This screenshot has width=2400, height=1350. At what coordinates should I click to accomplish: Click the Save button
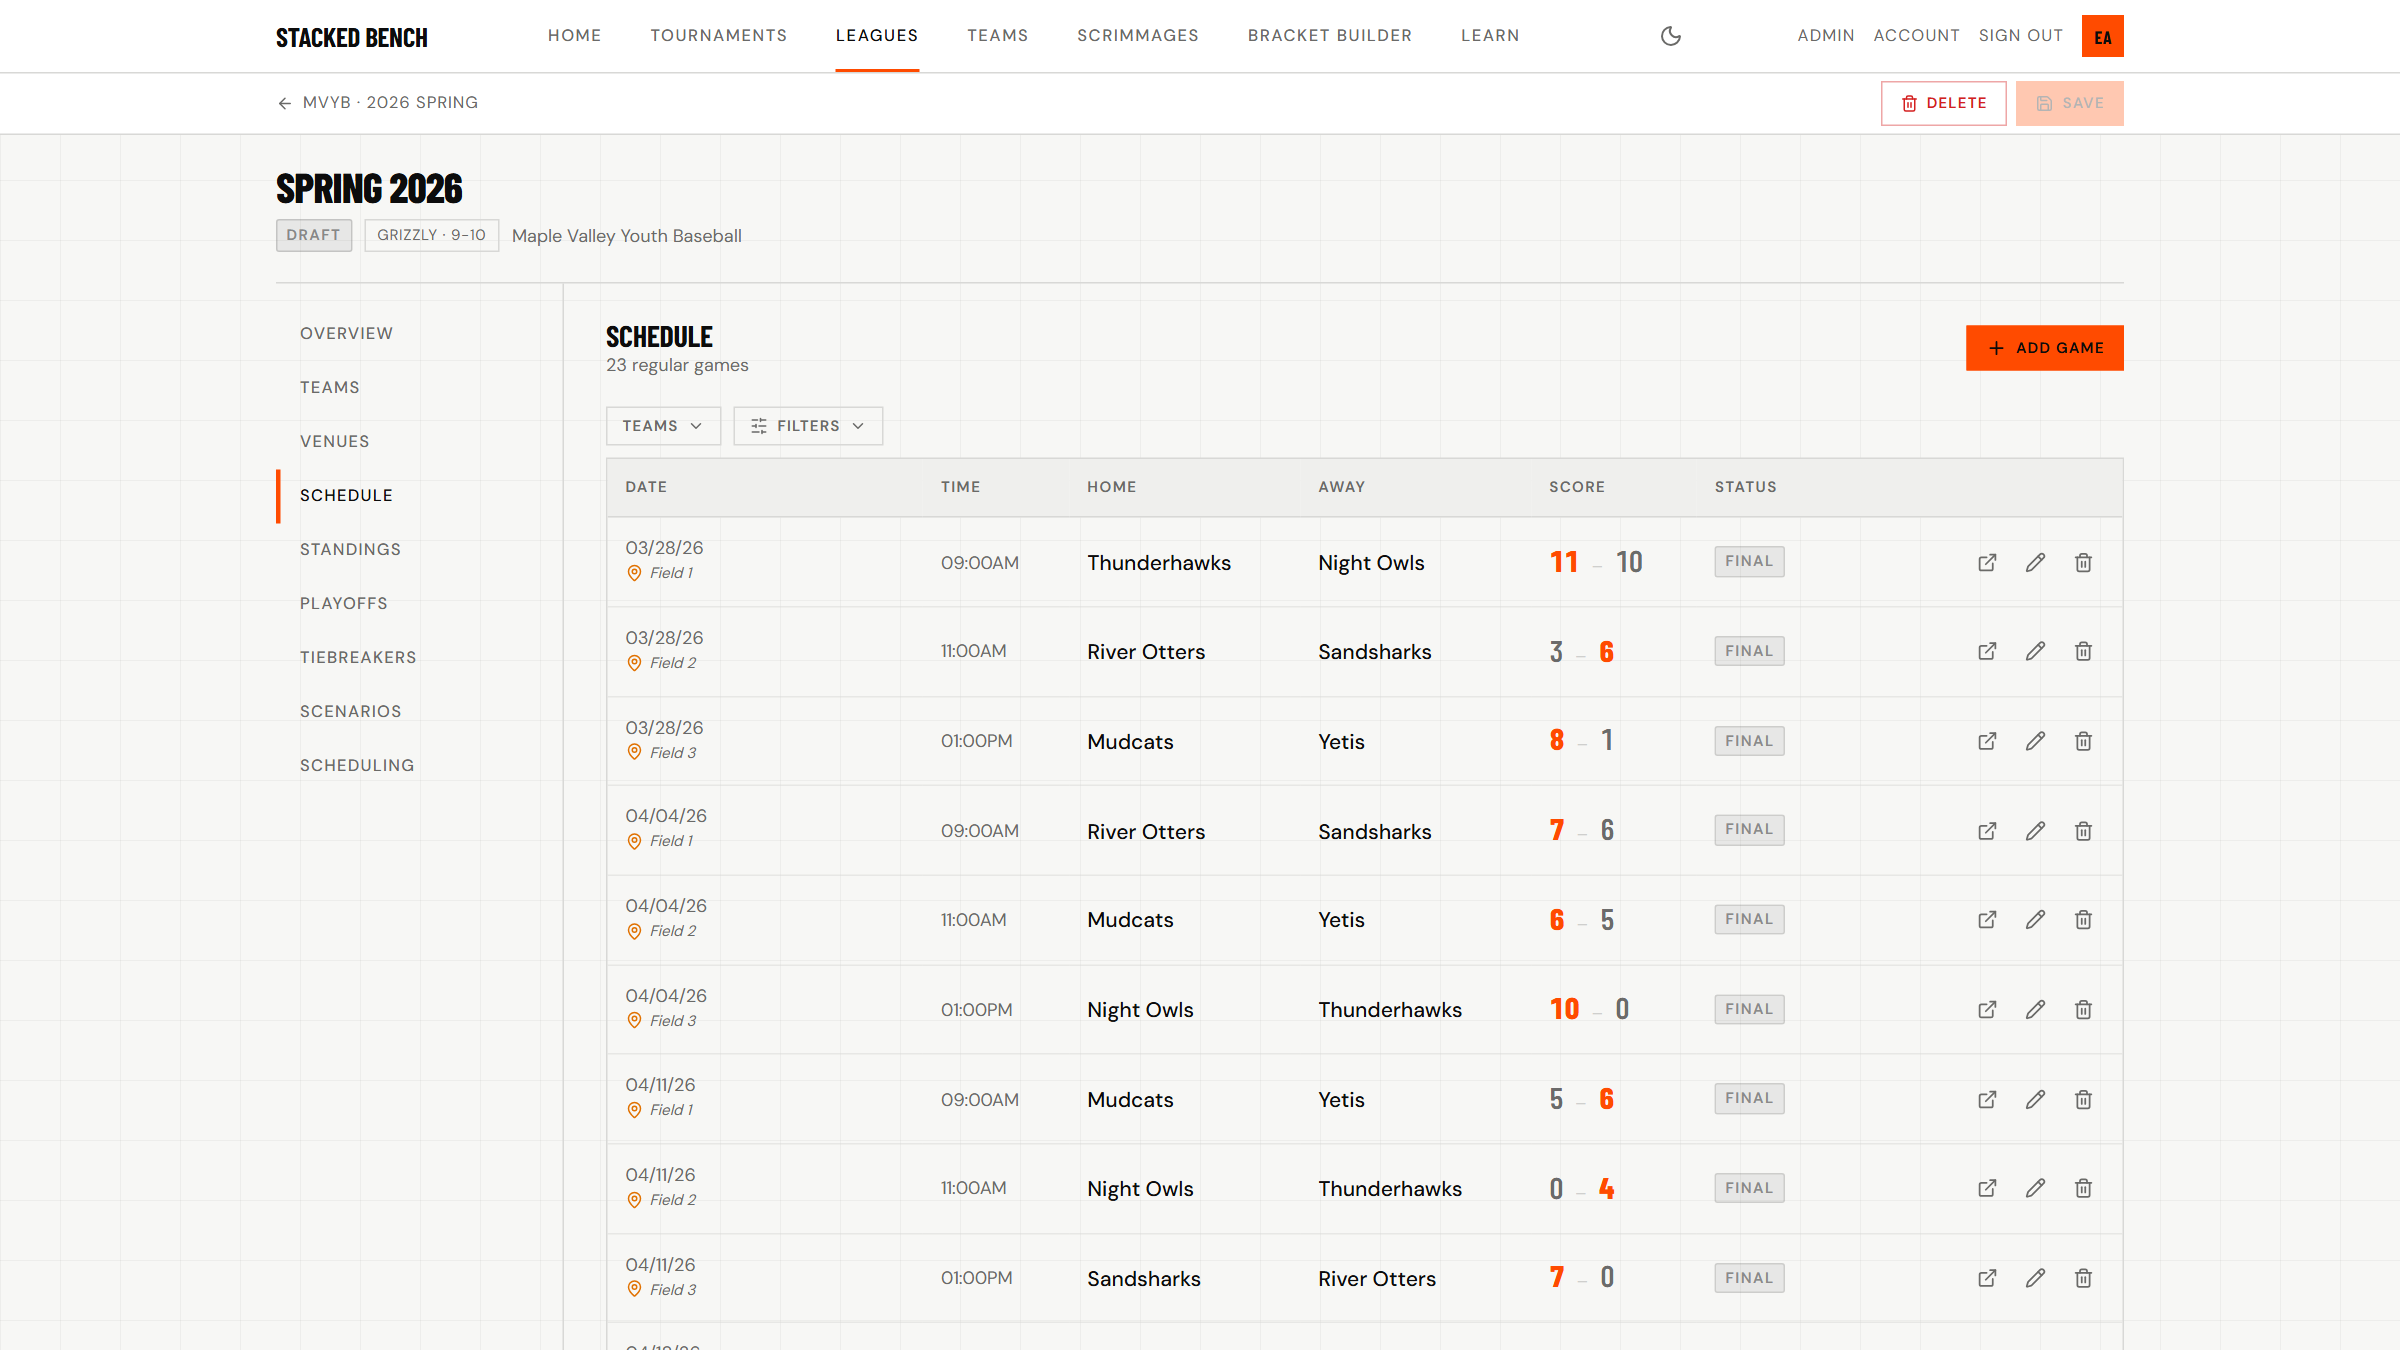click(2069, 103)
